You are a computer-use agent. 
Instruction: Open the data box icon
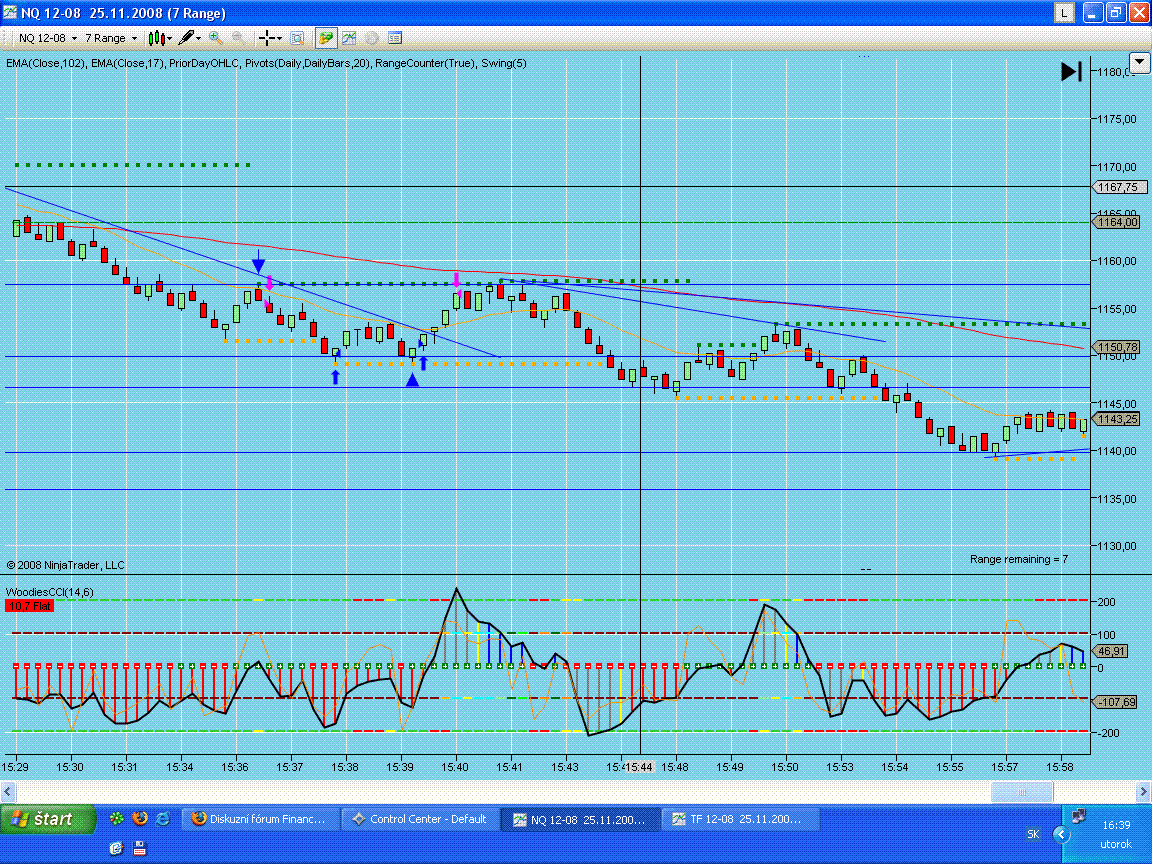tap(297, 38)
